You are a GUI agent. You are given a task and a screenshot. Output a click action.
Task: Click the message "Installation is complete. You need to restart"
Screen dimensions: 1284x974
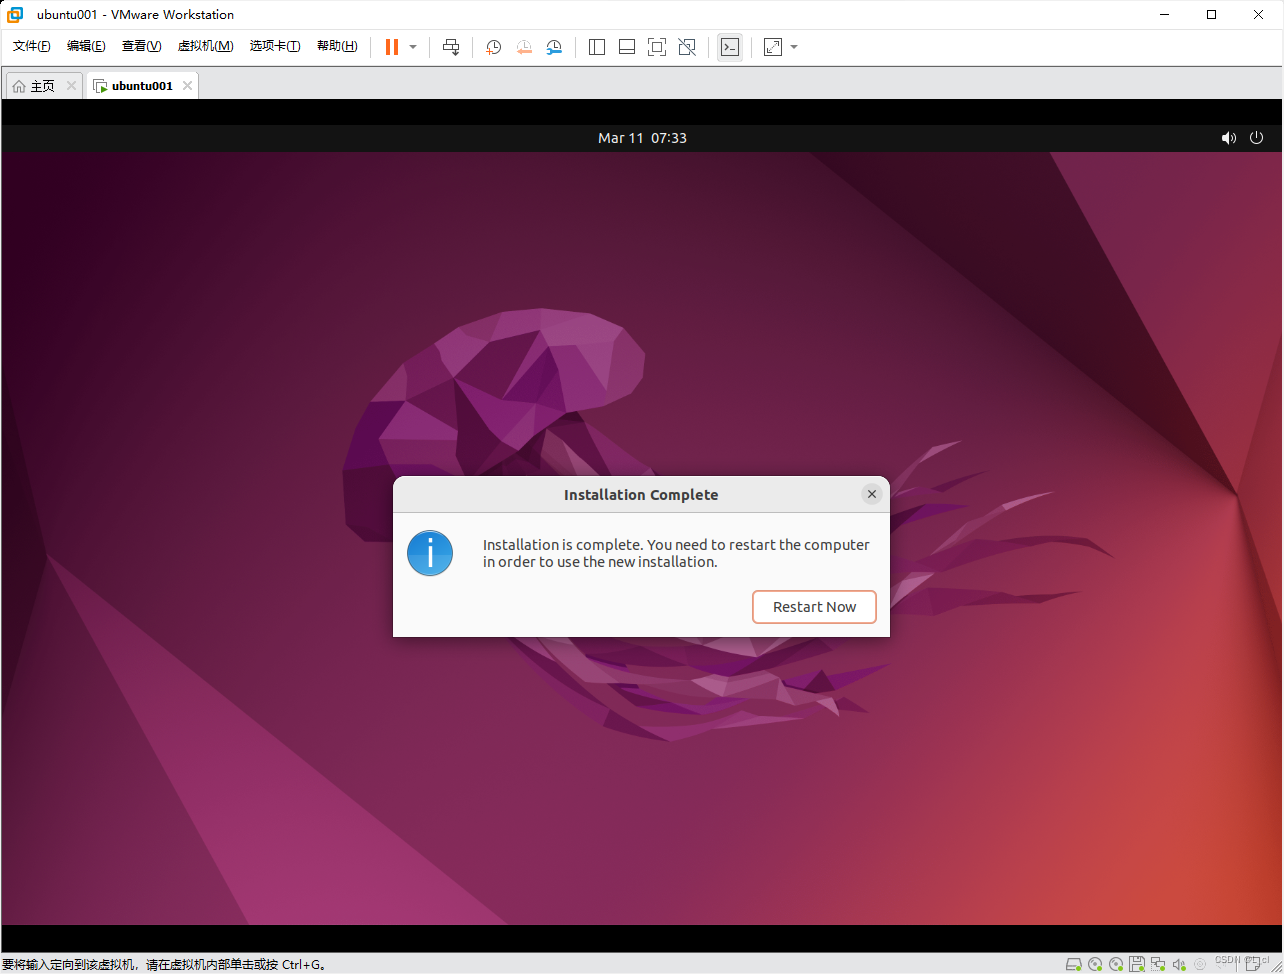click(676, 553)
